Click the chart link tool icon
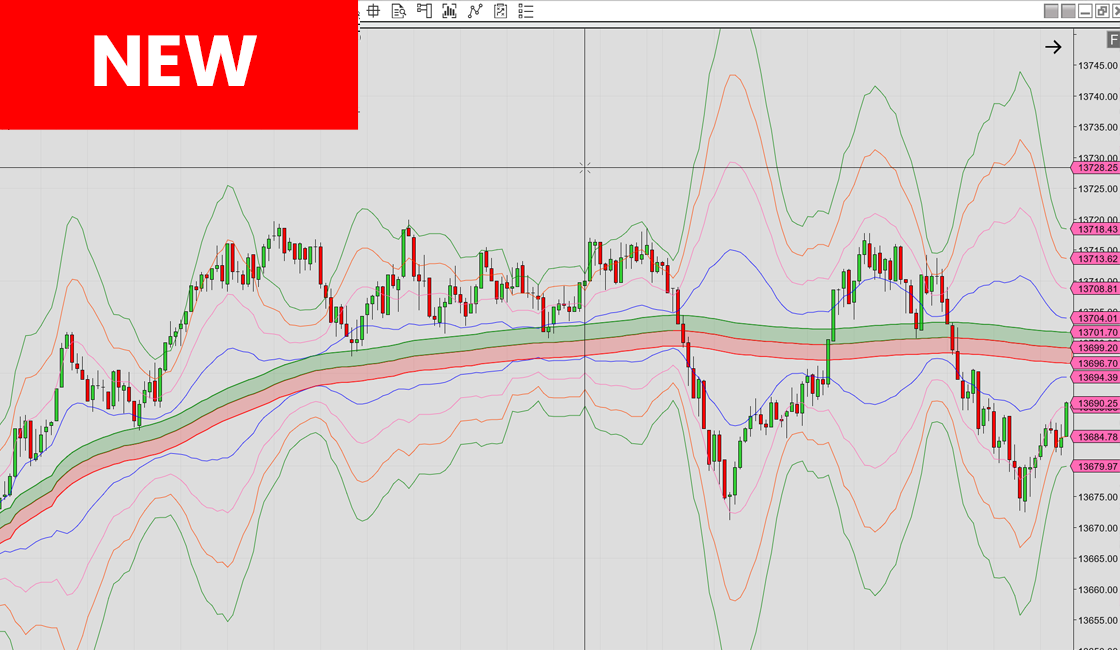This screenshot has width=1120, height=650. coord(423,11)
